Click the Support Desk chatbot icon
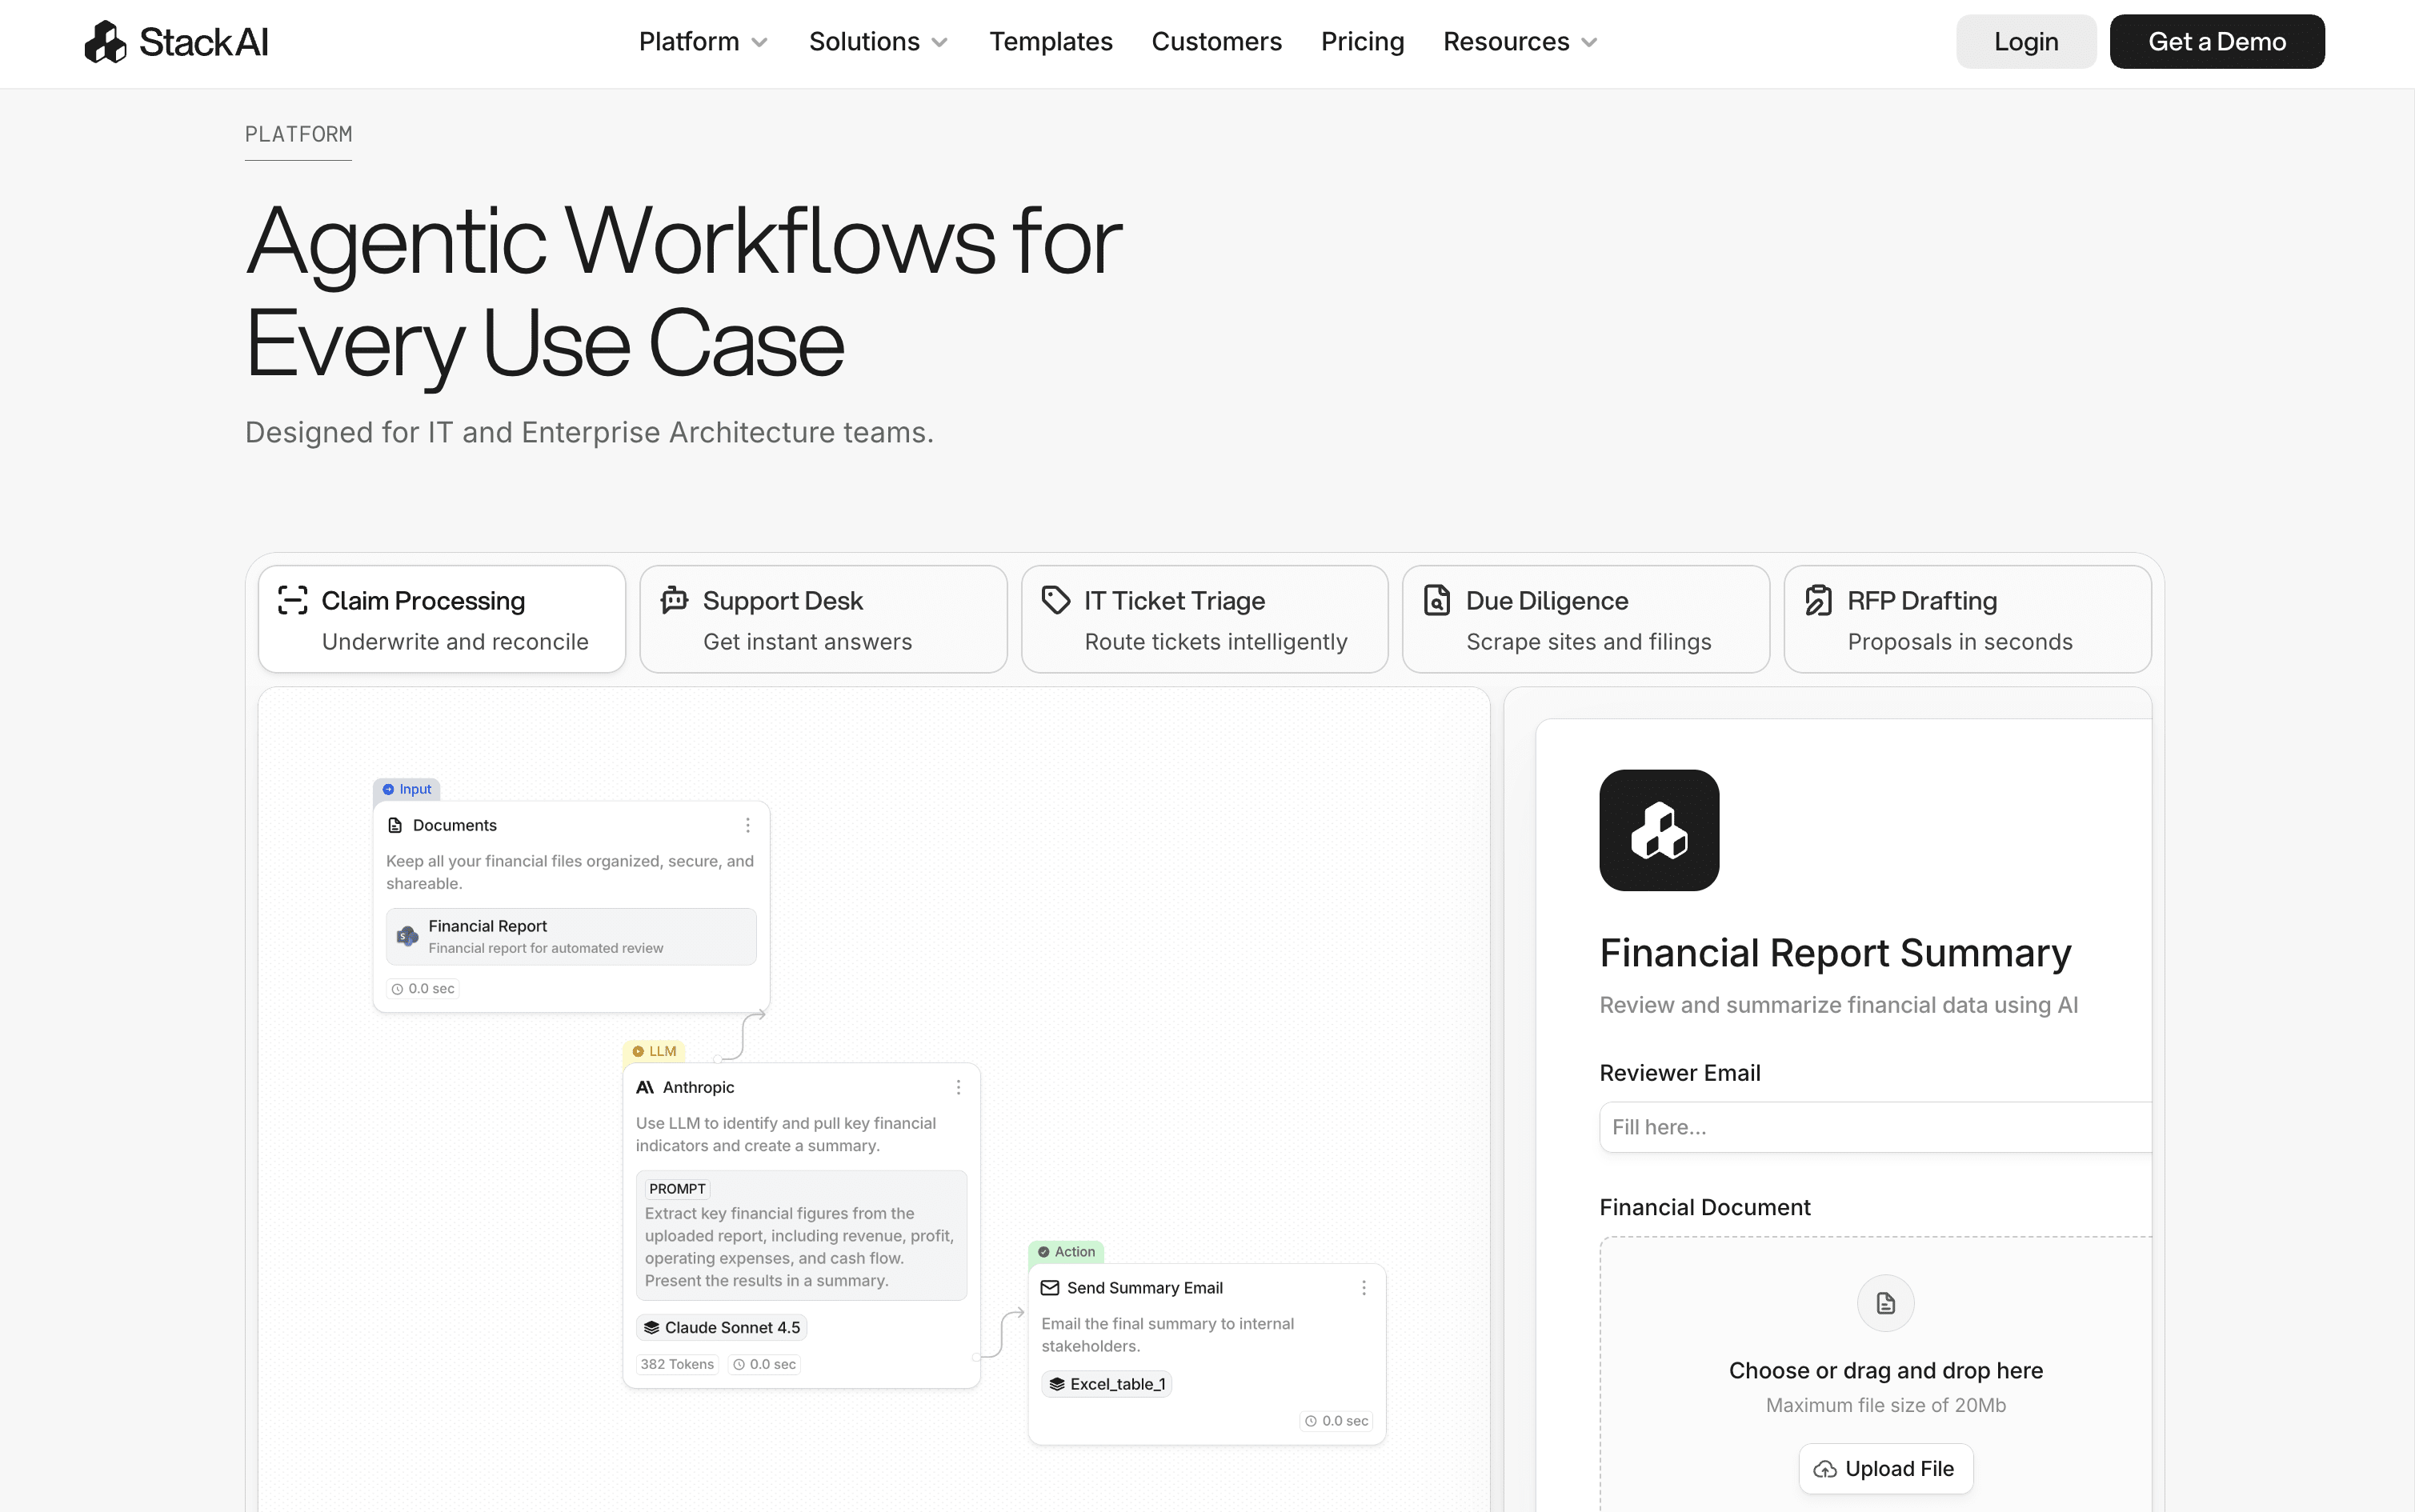Screen dimensions: 2415x1512 [674, 600]
